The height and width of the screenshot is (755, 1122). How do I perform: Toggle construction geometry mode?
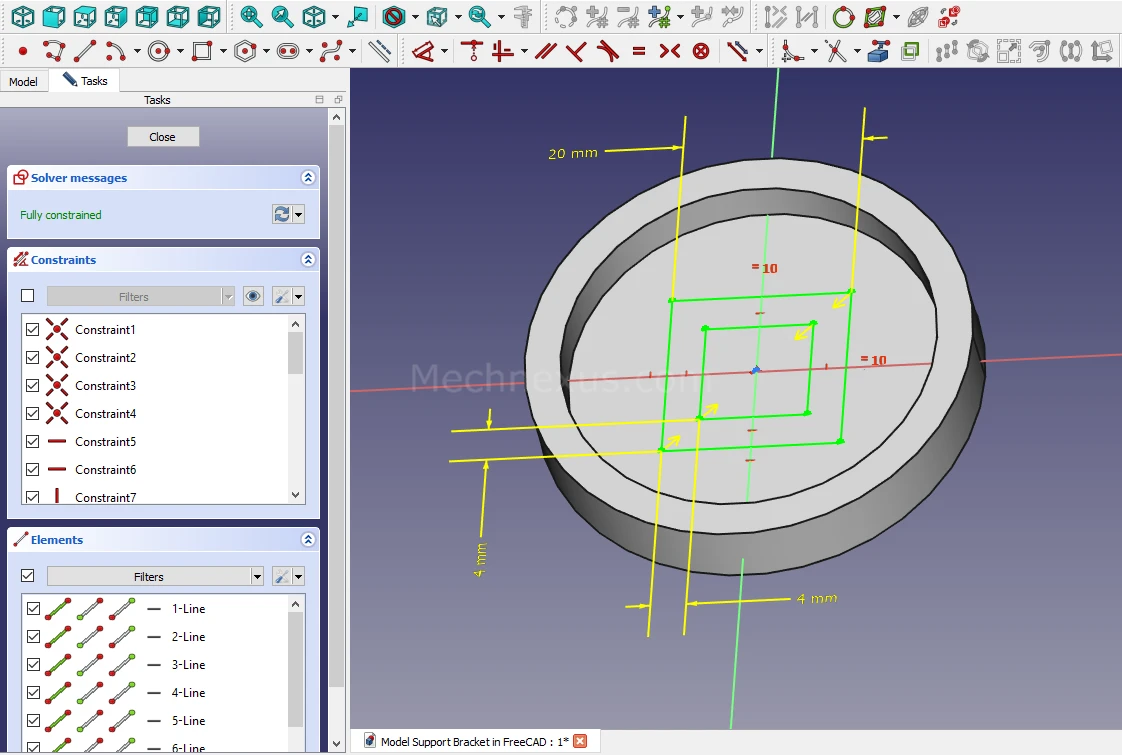[379, 51]
